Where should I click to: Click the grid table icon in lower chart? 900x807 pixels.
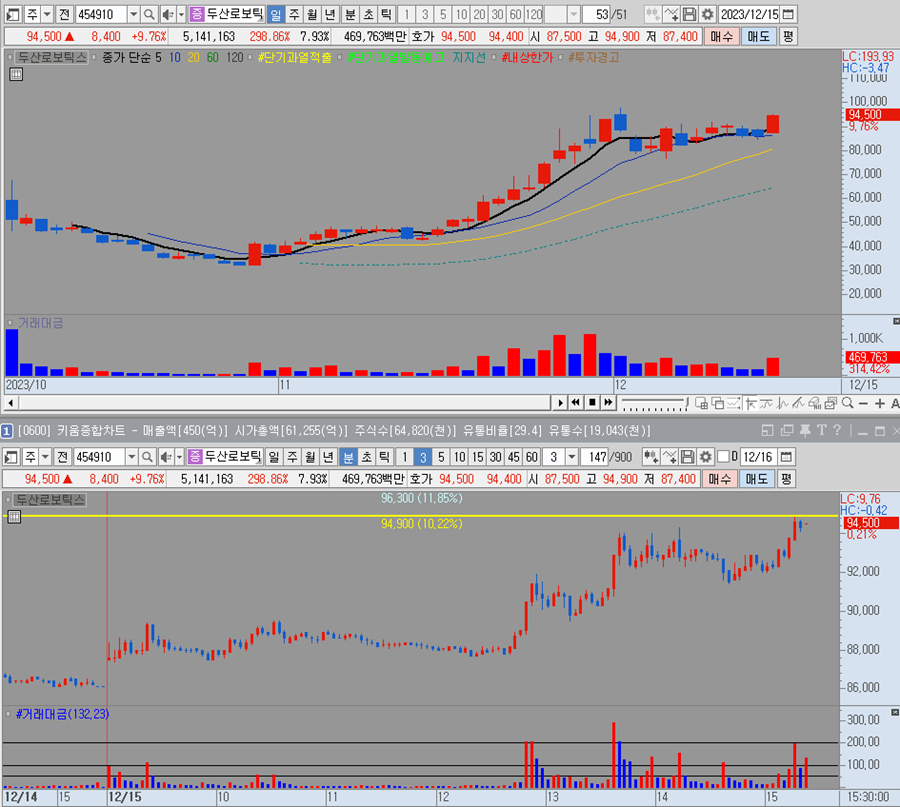pyautogui.click(x=14, y=517)
